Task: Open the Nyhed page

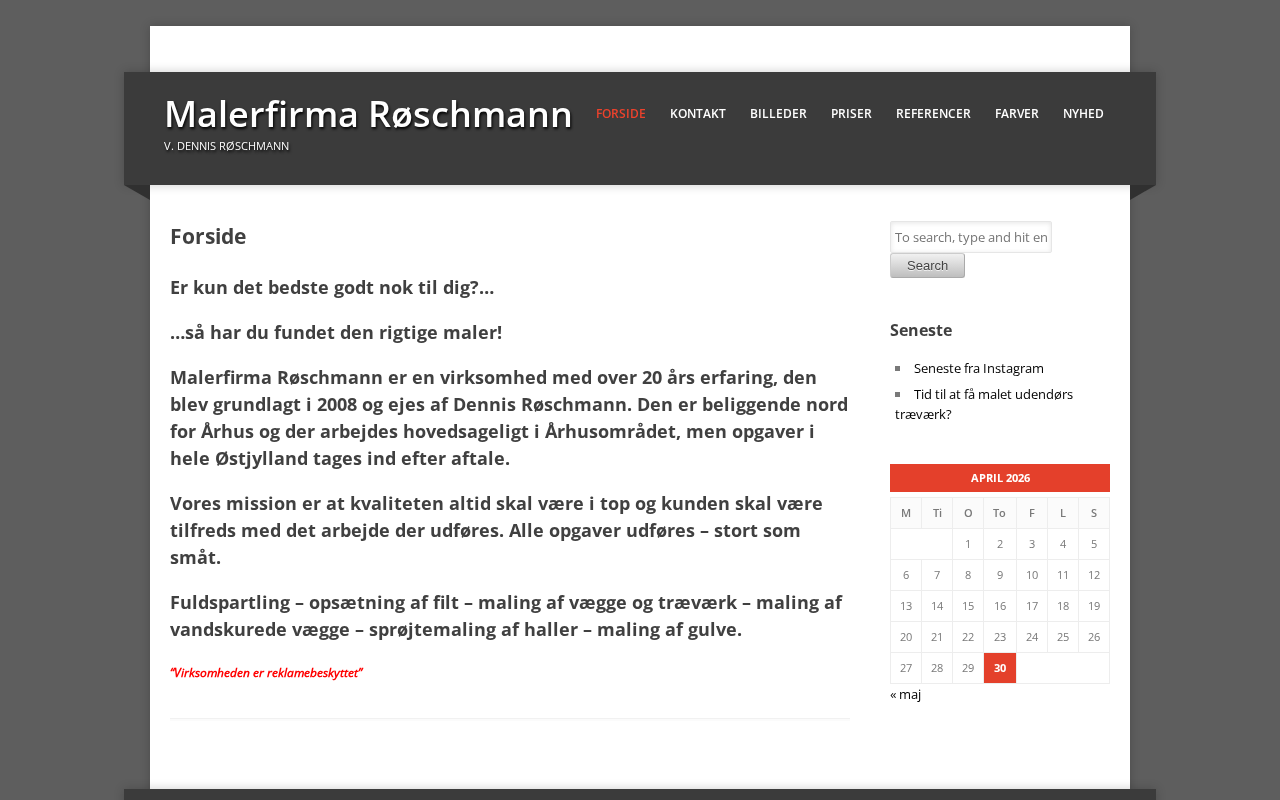Action: (x=1083, y=114)
